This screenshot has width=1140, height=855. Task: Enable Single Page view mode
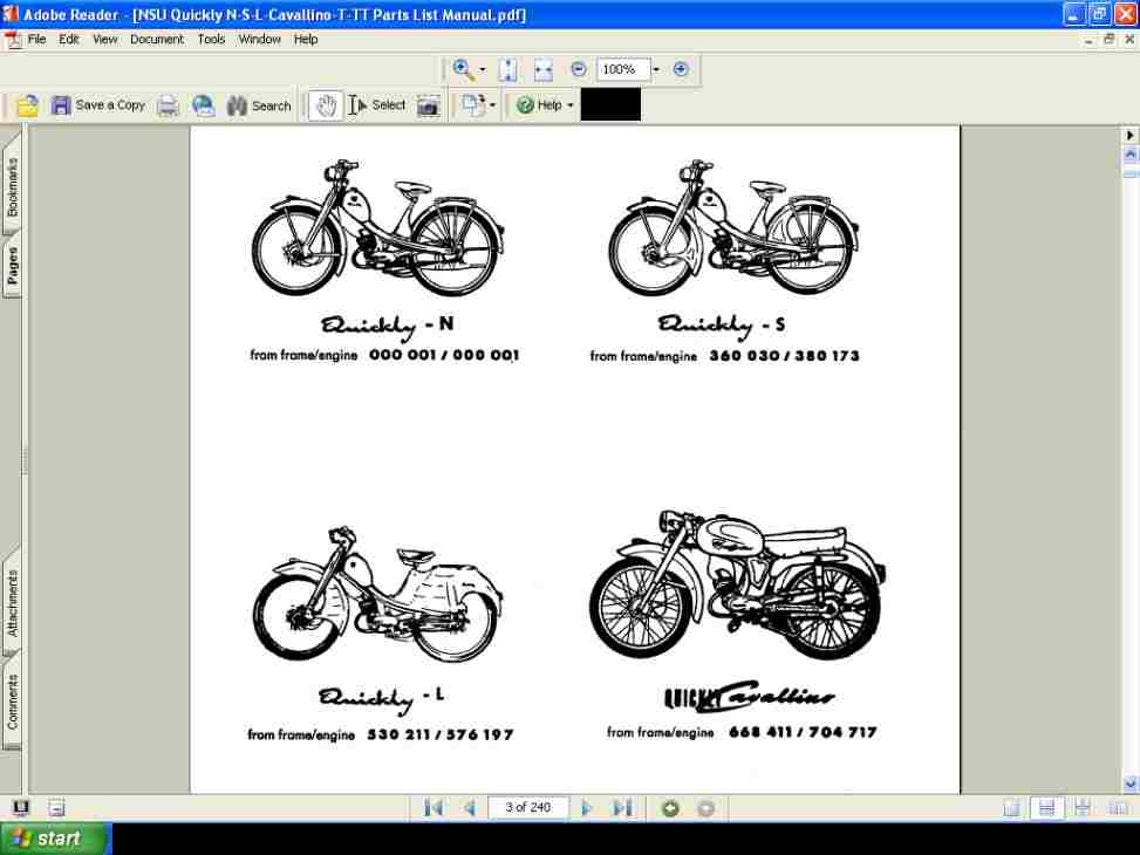click(1010, 807)
